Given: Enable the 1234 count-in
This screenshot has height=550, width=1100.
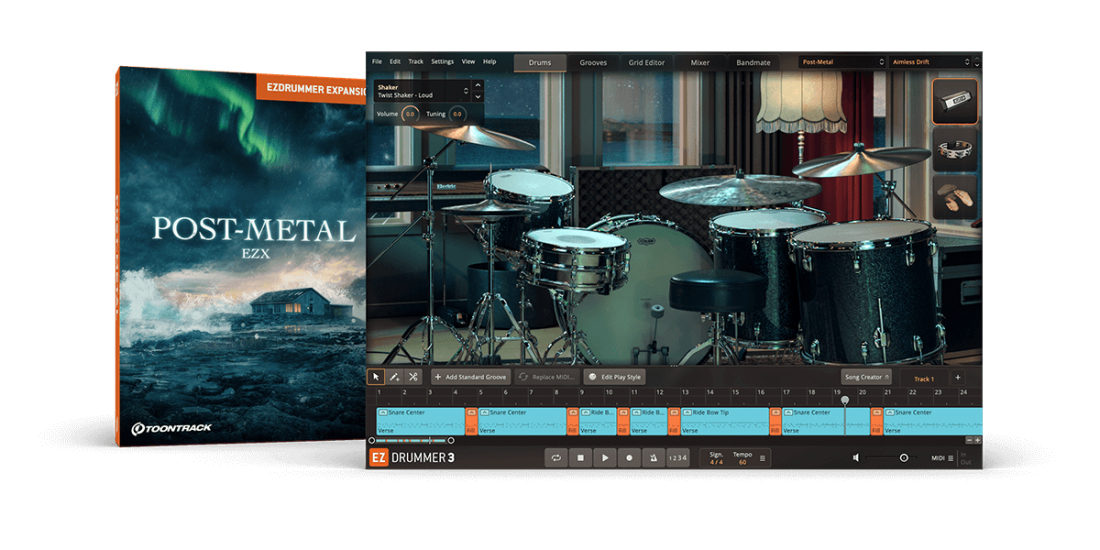Looking at the screenshot, I should tap(678, 458).
